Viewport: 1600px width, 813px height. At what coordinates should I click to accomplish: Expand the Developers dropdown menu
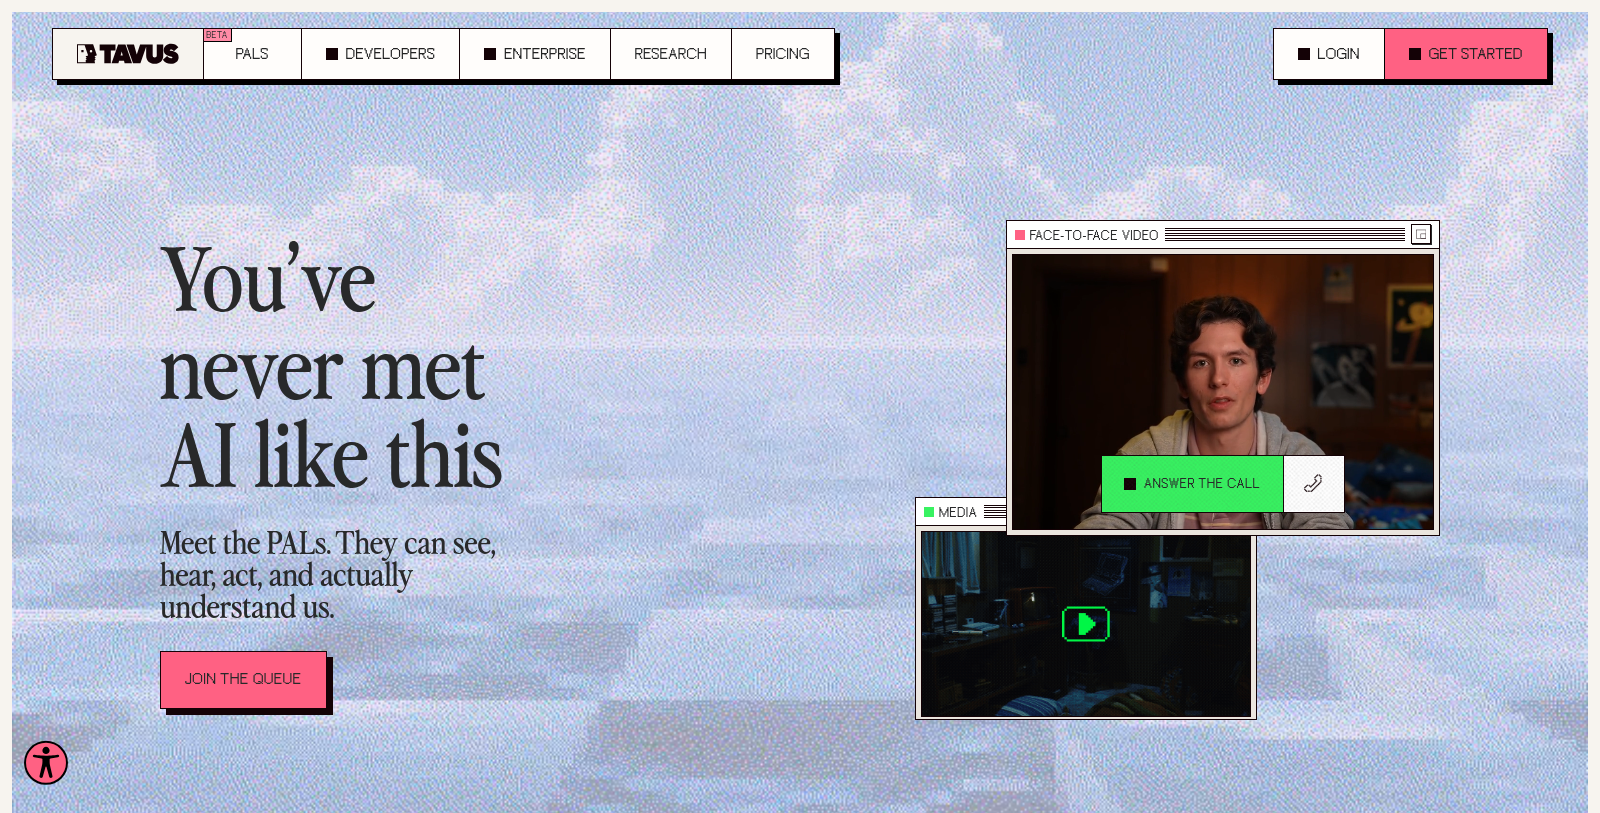tap(380, 54)
